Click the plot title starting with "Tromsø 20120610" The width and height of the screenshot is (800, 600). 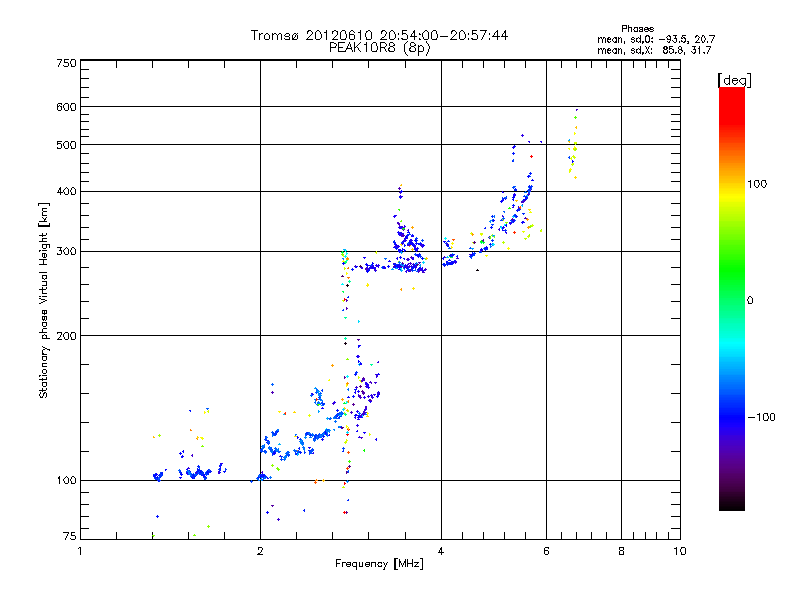[379, 35]
